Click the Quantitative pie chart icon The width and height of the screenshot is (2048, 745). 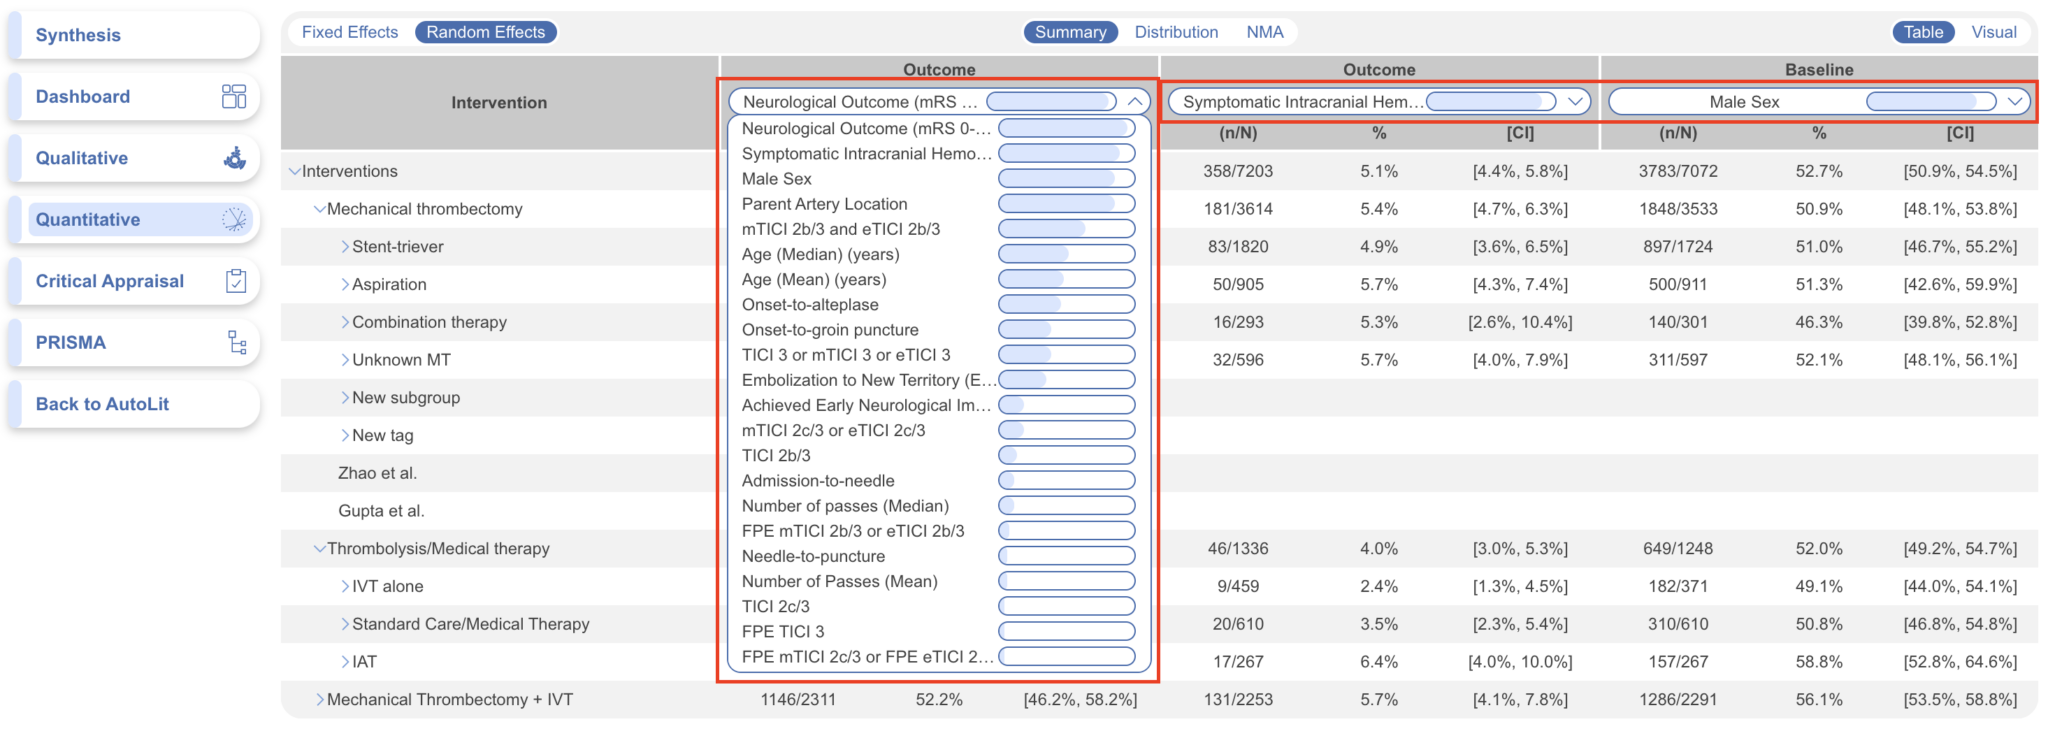(234, 219)
